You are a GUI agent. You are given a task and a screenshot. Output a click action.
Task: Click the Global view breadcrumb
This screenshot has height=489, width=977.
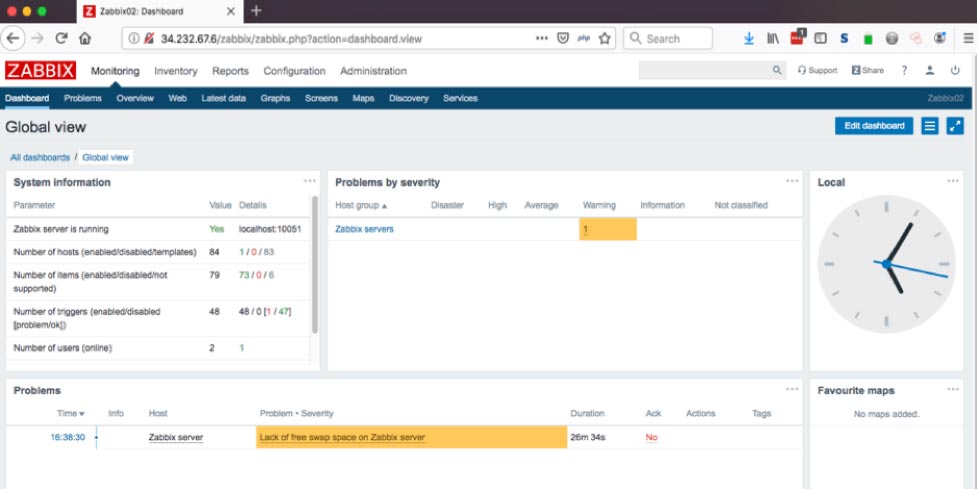tap(105, 158)
